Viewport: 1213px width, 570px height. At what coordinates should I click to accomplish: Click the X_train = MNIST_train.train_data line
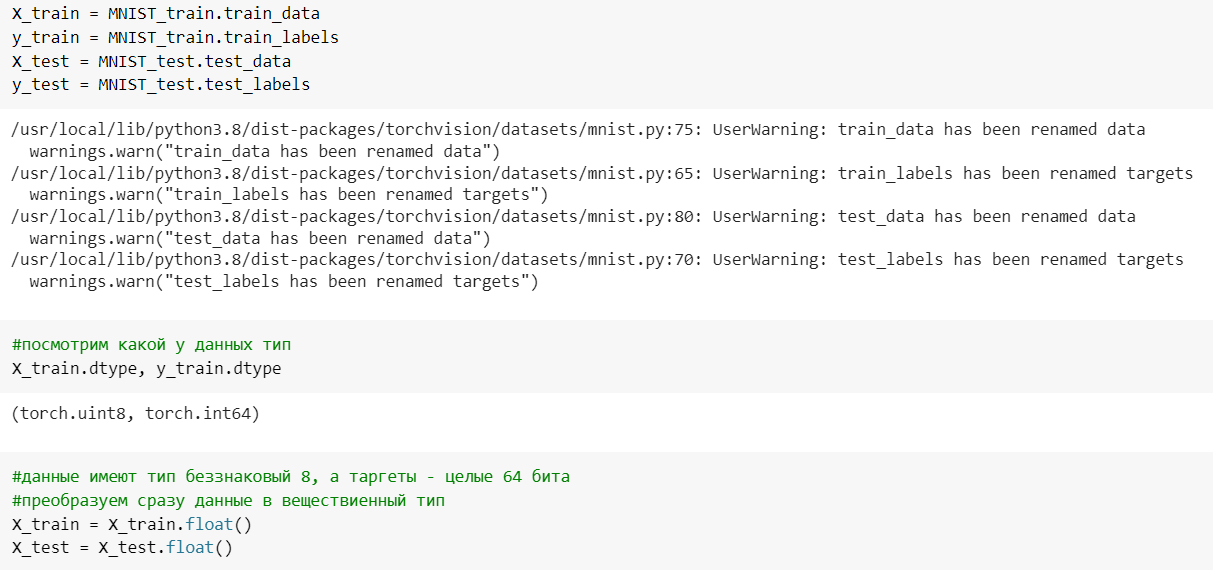(166, 14)
